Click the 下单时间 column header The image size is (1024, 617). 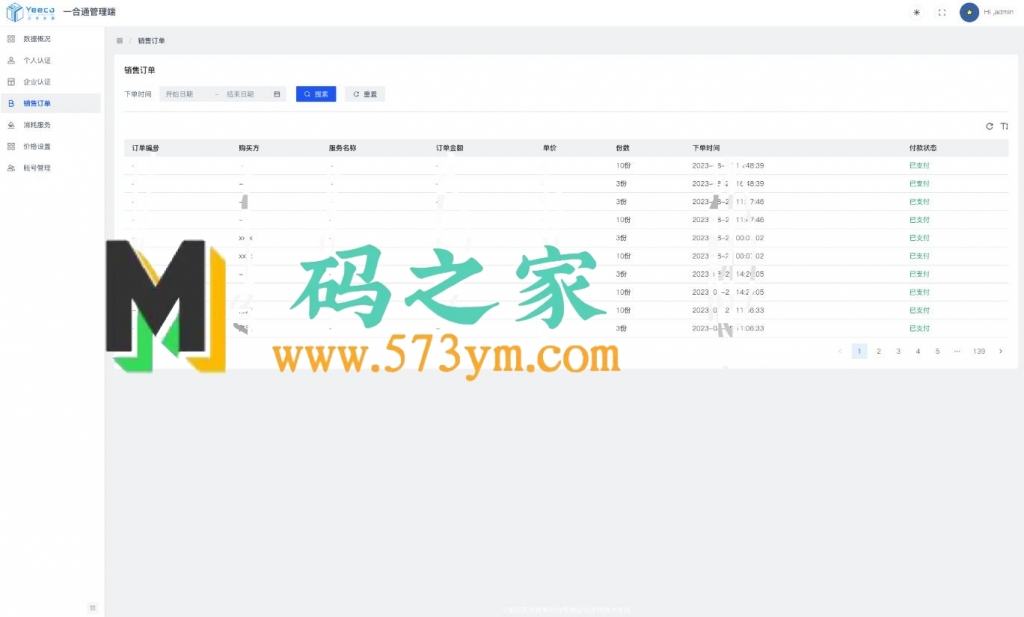coord(707,148)
